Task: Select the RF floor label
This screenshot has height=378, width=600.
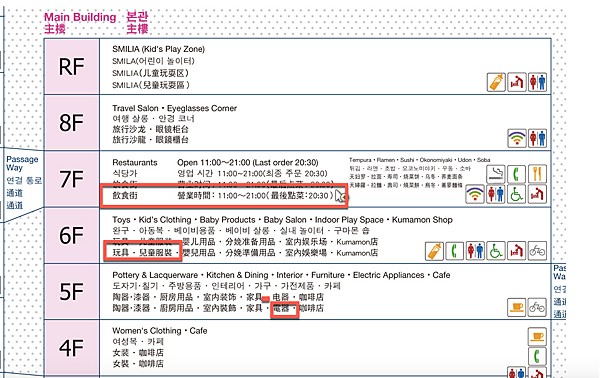Action: (x=72, y=67)
